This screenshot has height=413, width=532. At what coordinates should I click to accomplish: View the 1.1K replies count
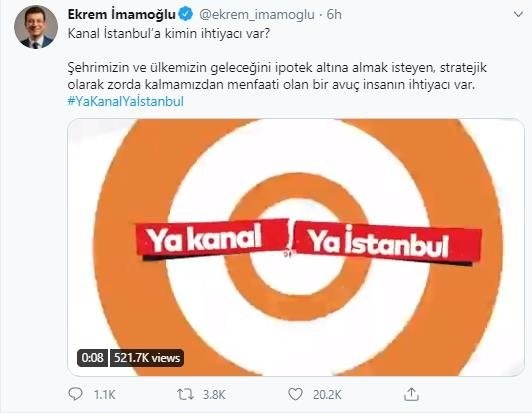tap(104, 395)
